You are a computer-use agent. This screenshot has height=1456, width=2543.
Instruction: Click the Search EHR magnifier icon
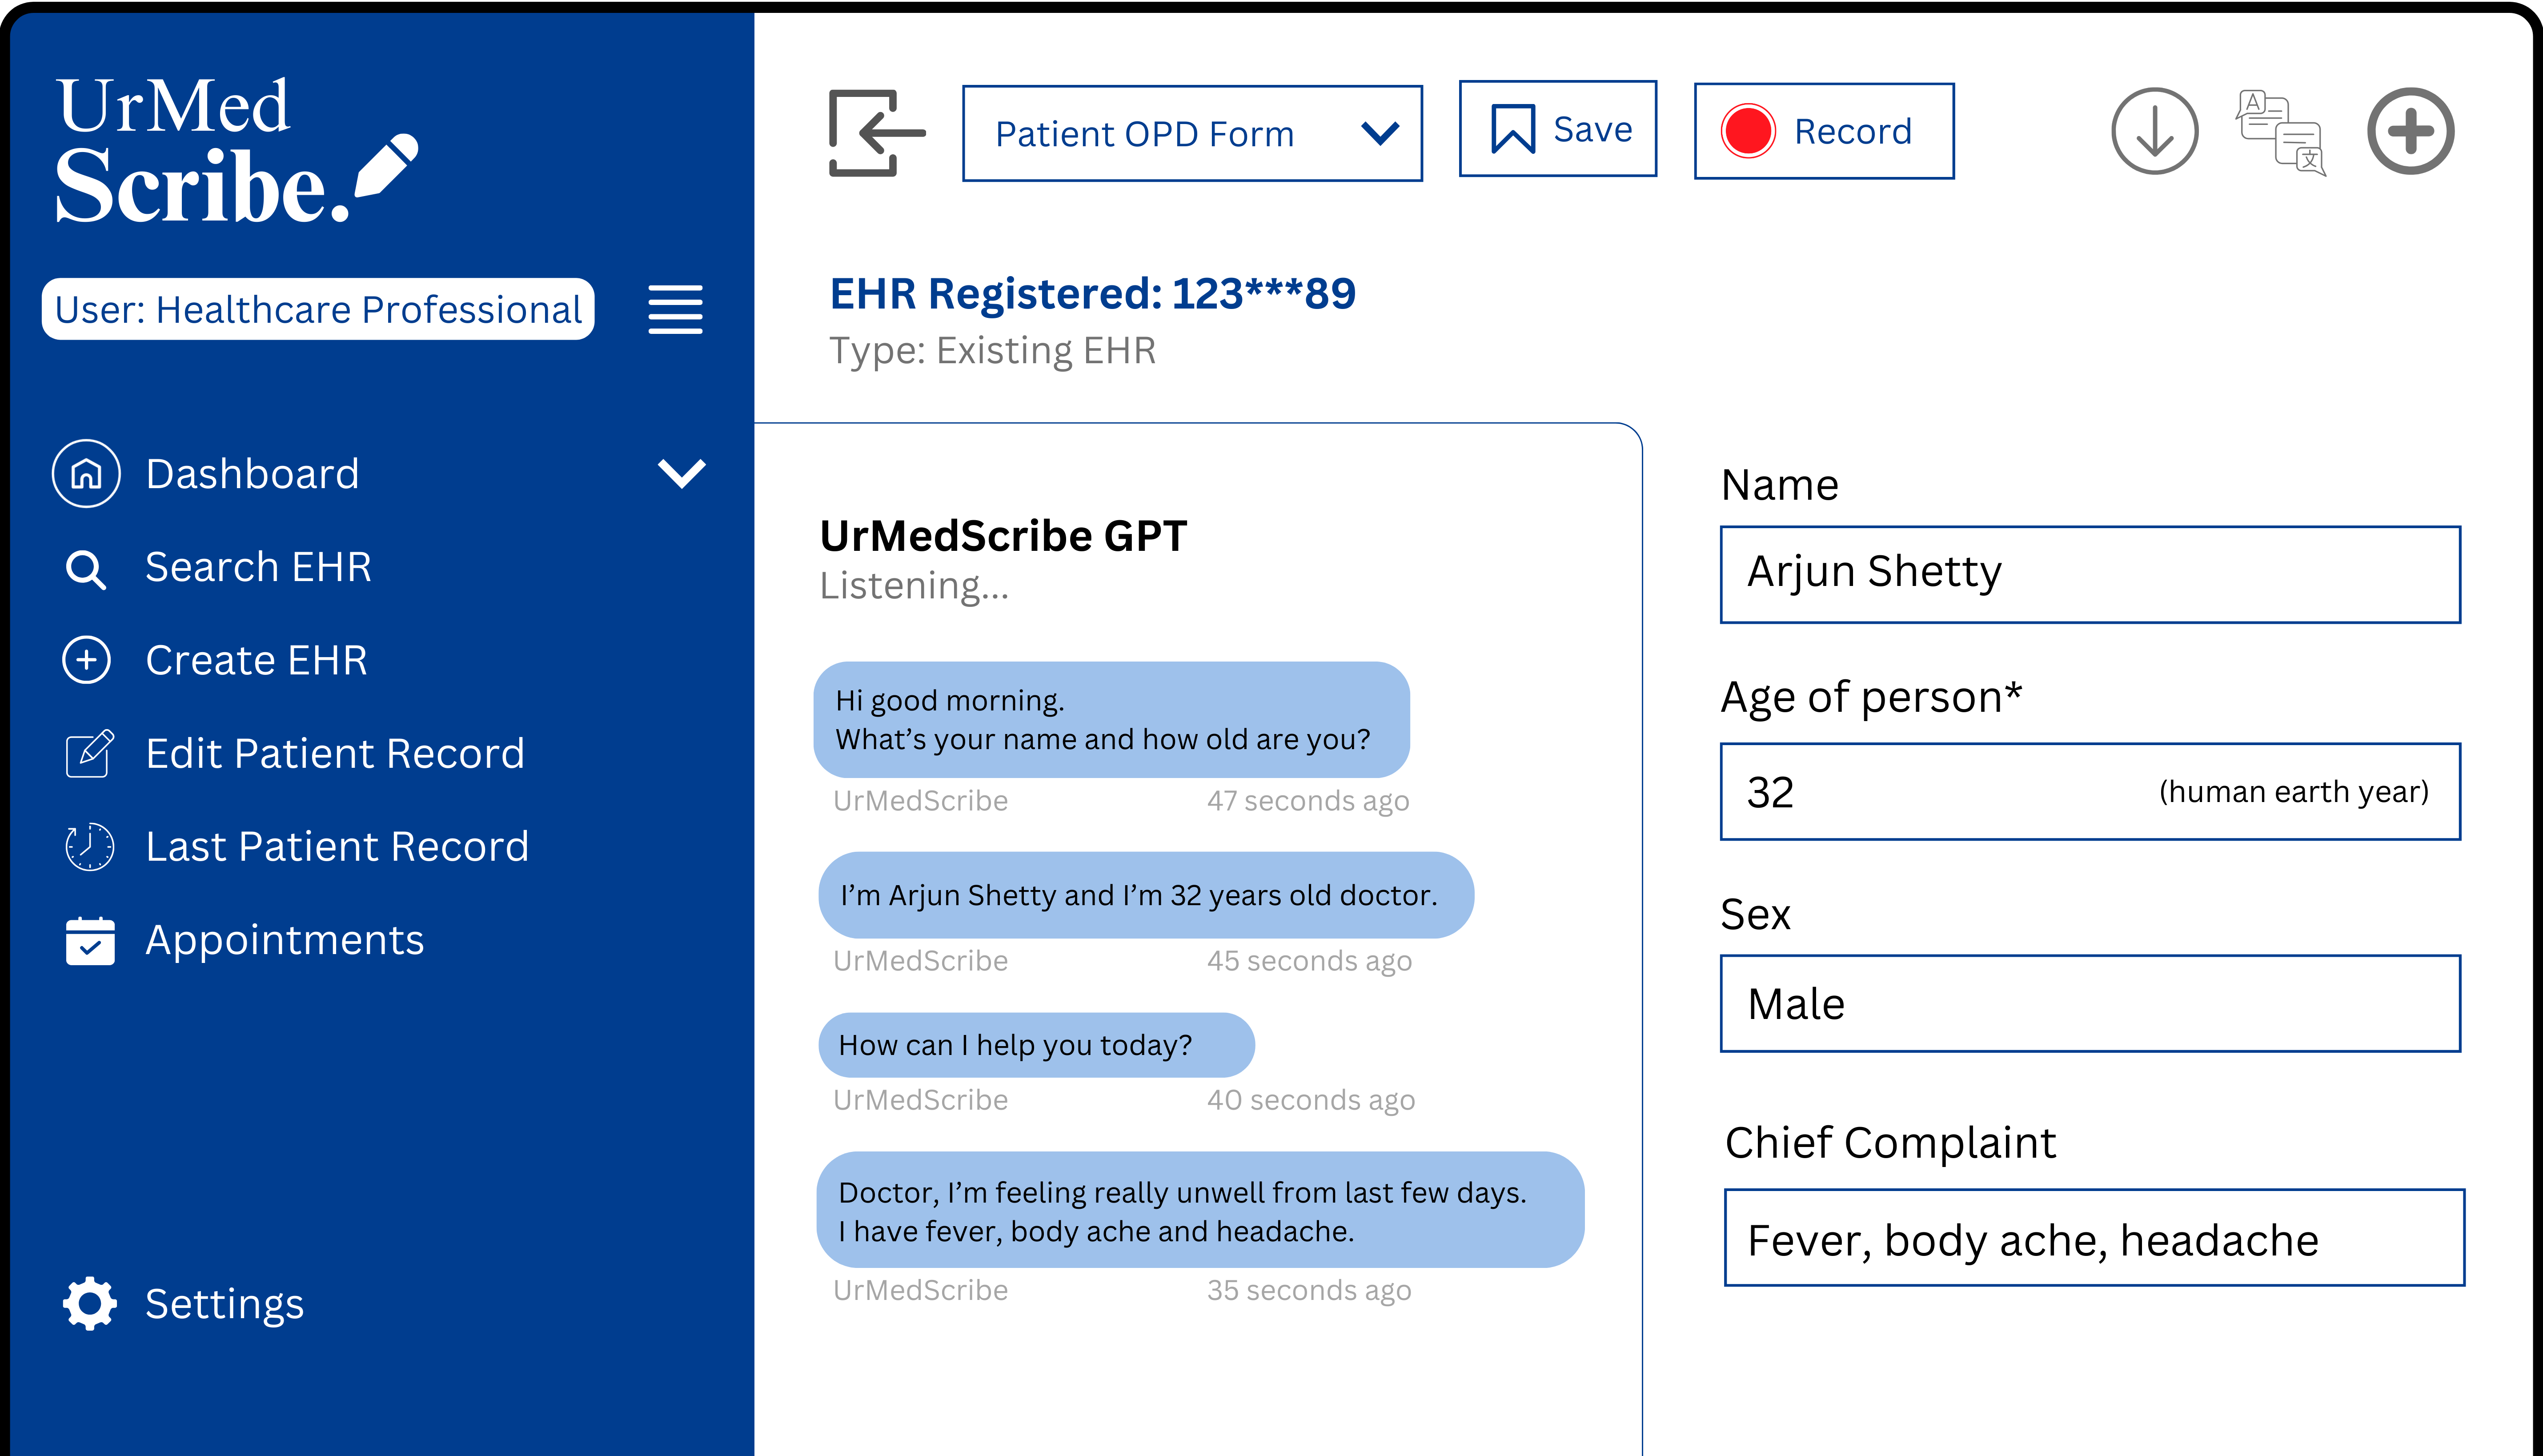tap(86, 569)
